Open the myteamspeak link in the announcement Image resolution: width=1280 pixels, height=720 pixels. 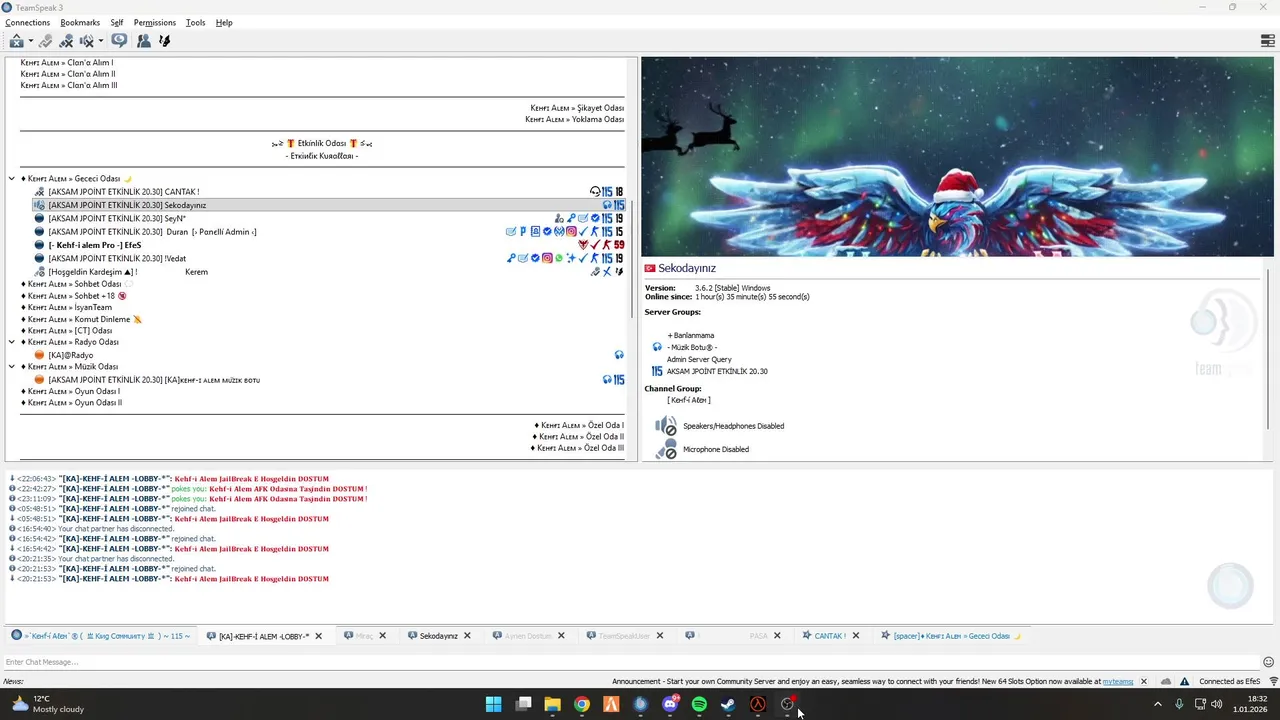1118,682
